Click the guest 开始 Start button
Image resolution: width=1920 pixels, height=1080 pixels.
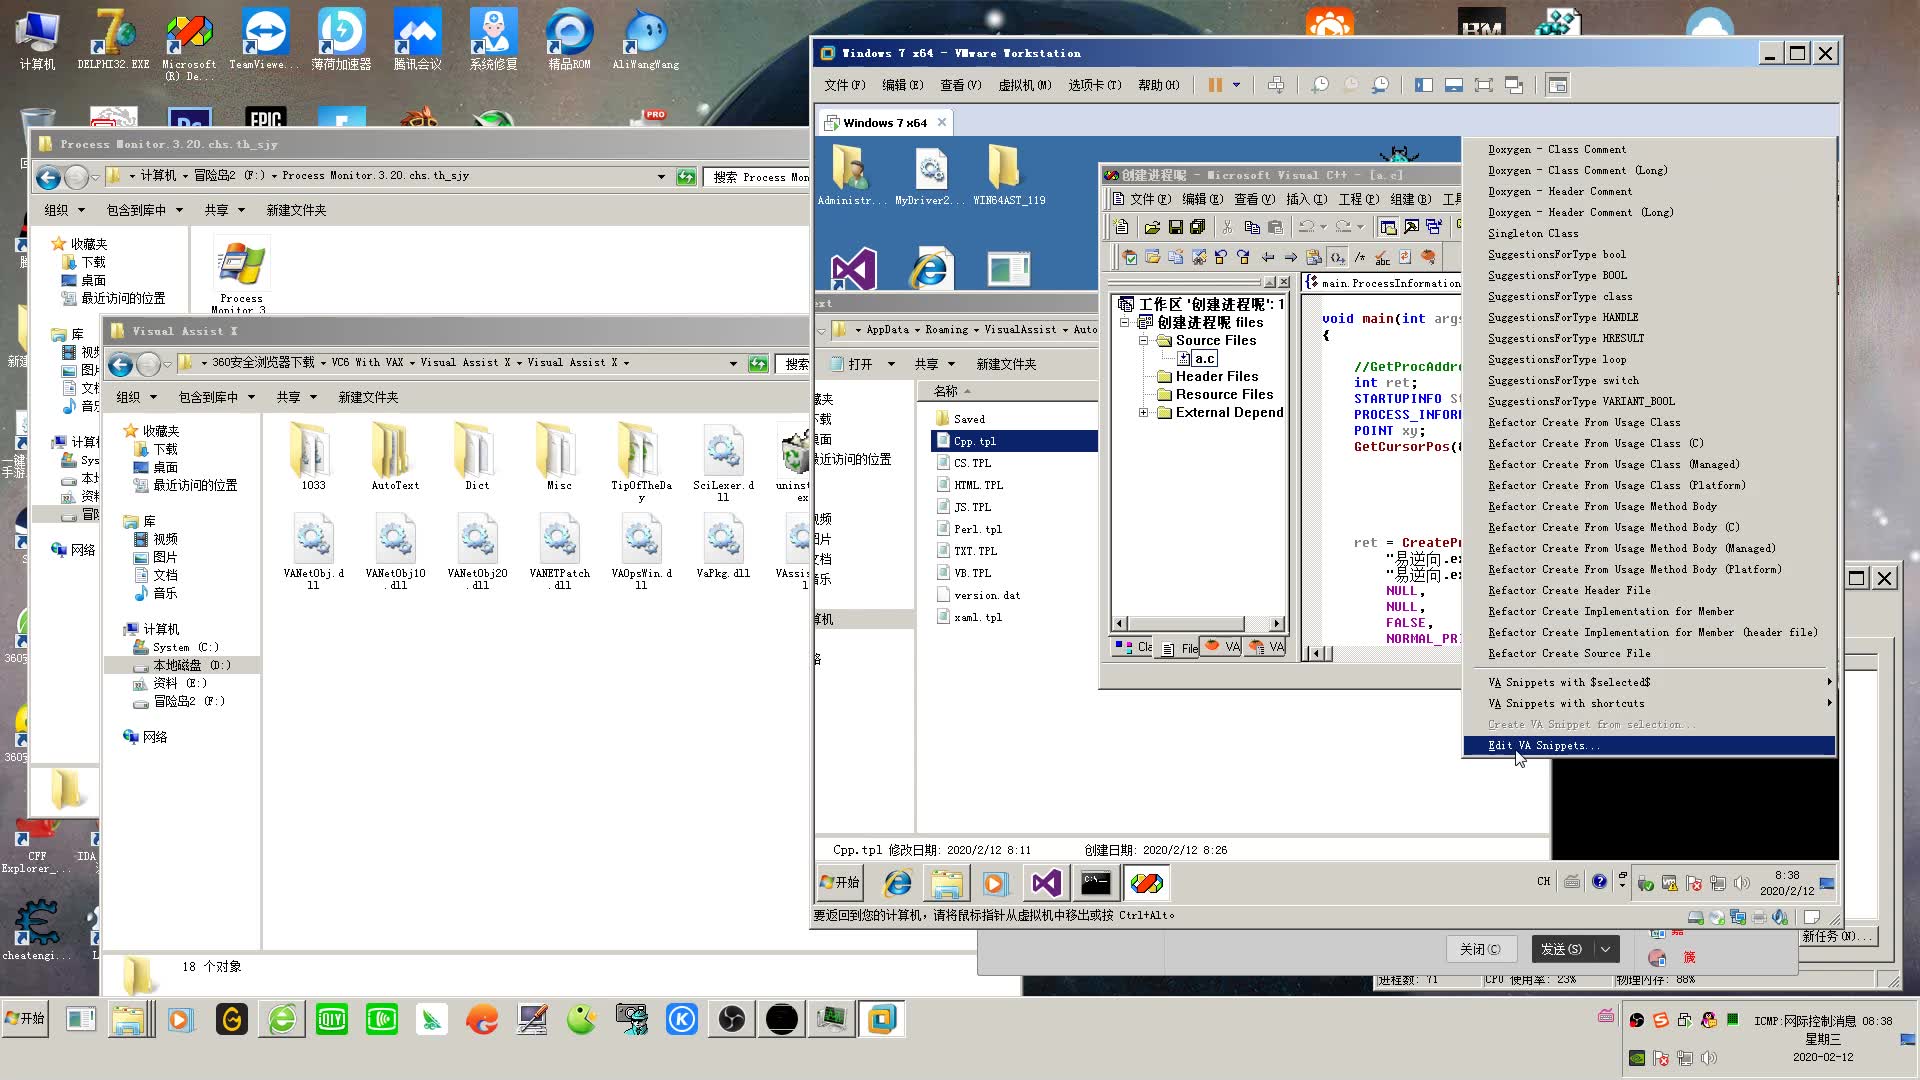(x=840, y=882)
